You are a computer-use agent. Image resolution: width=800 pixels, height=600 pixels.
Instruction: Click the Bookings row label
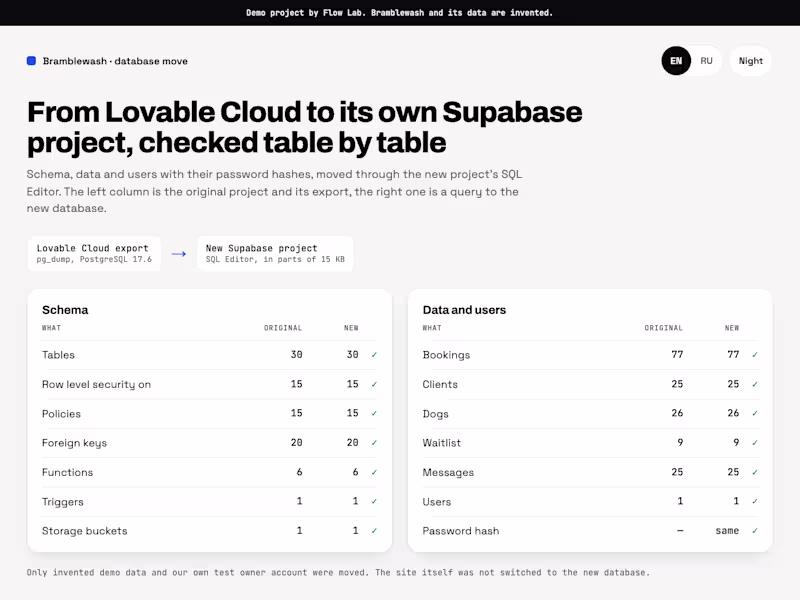(446, 355)
